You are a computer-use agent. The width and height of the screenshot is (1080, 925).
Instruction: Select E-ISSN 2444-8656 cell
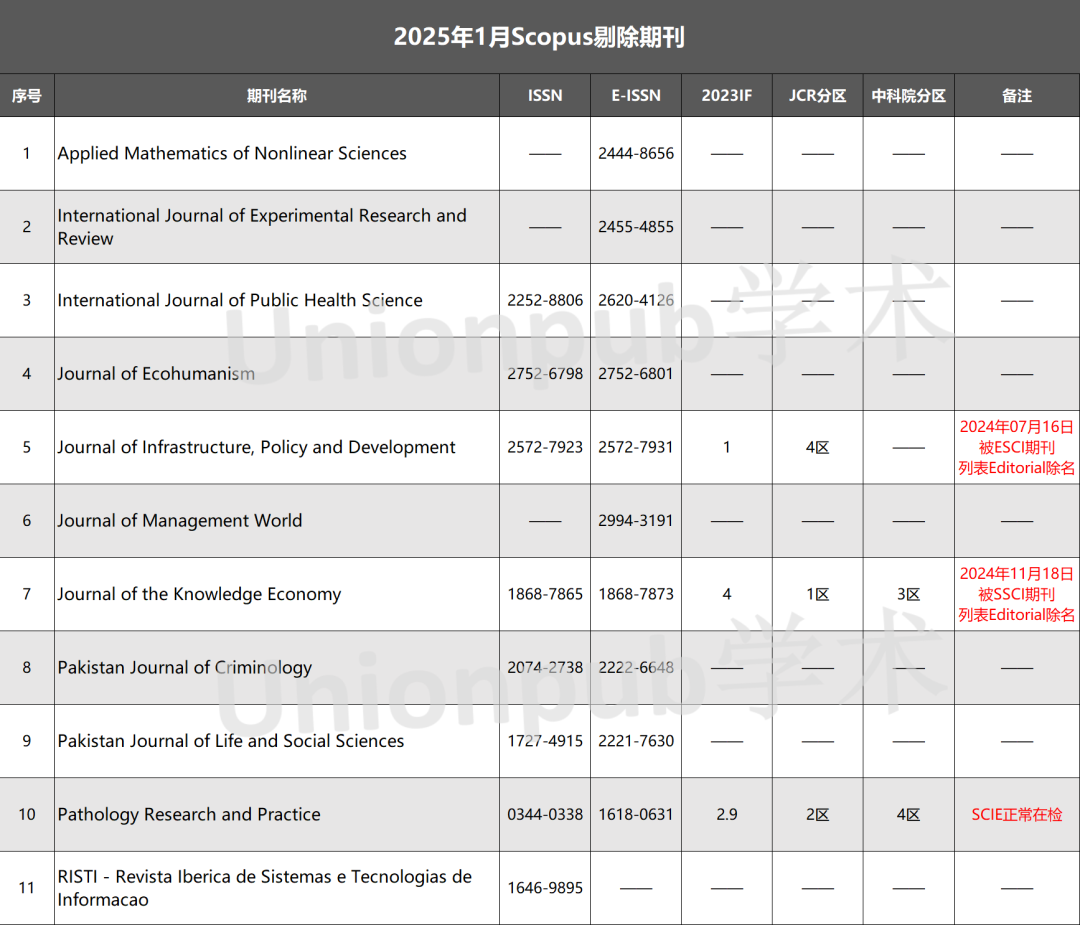(636, 154)
